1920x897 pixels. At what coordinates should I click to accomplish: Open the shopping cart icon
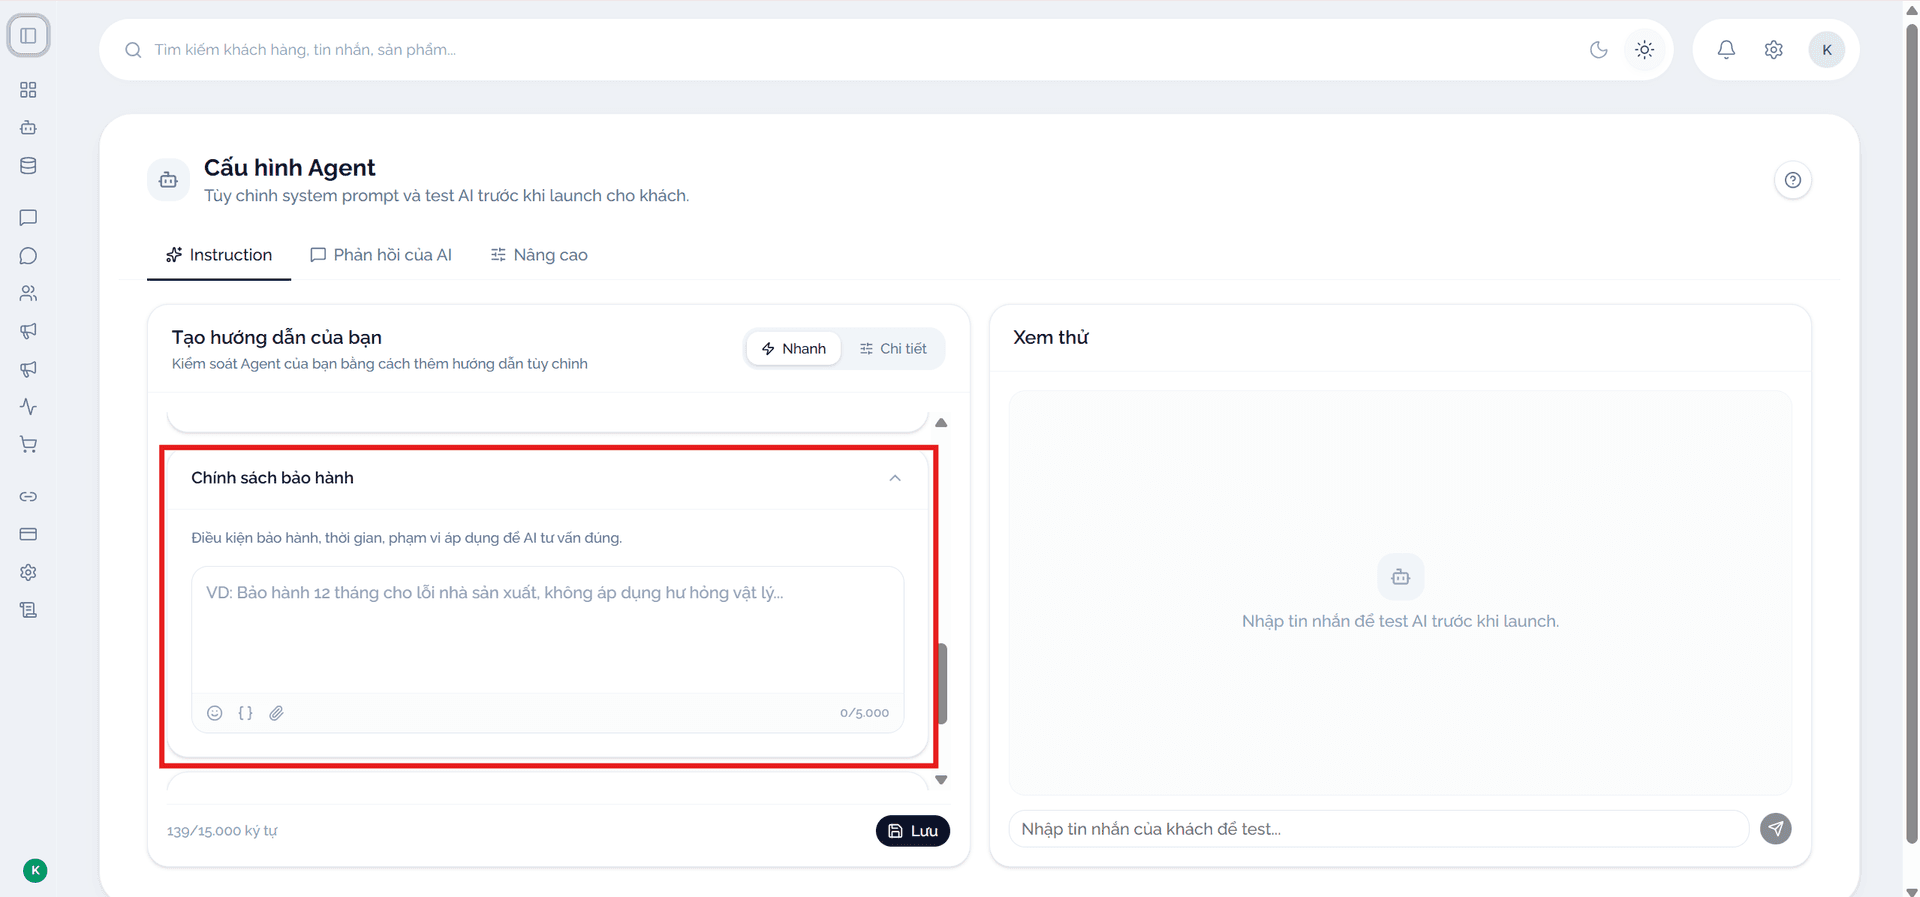28,445
